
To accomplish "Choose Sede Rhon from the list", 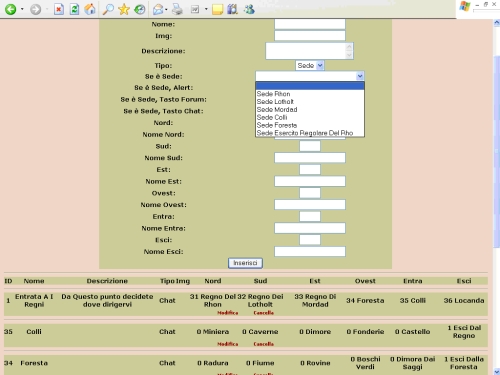I will [310, 94].
